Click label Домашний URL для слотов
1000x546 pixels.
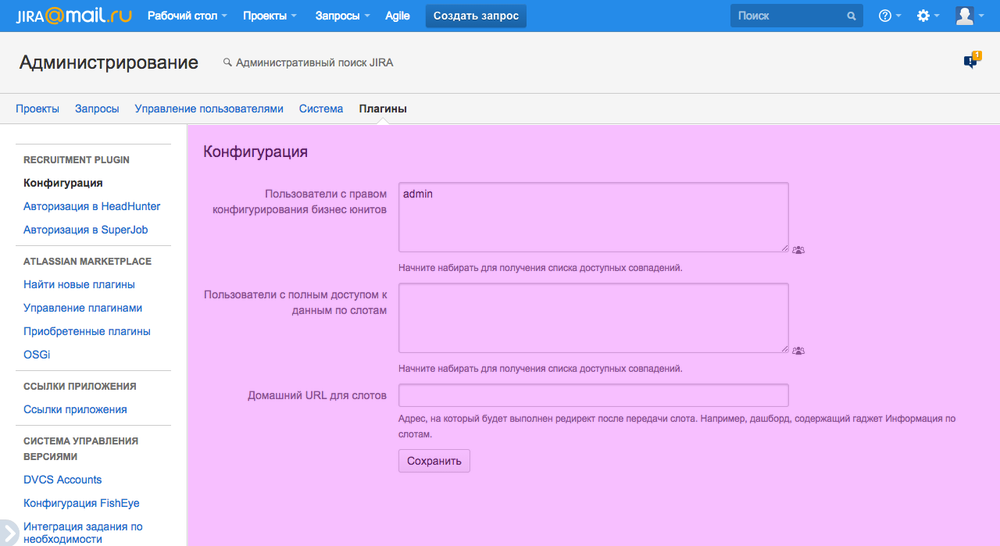point(317,395)
